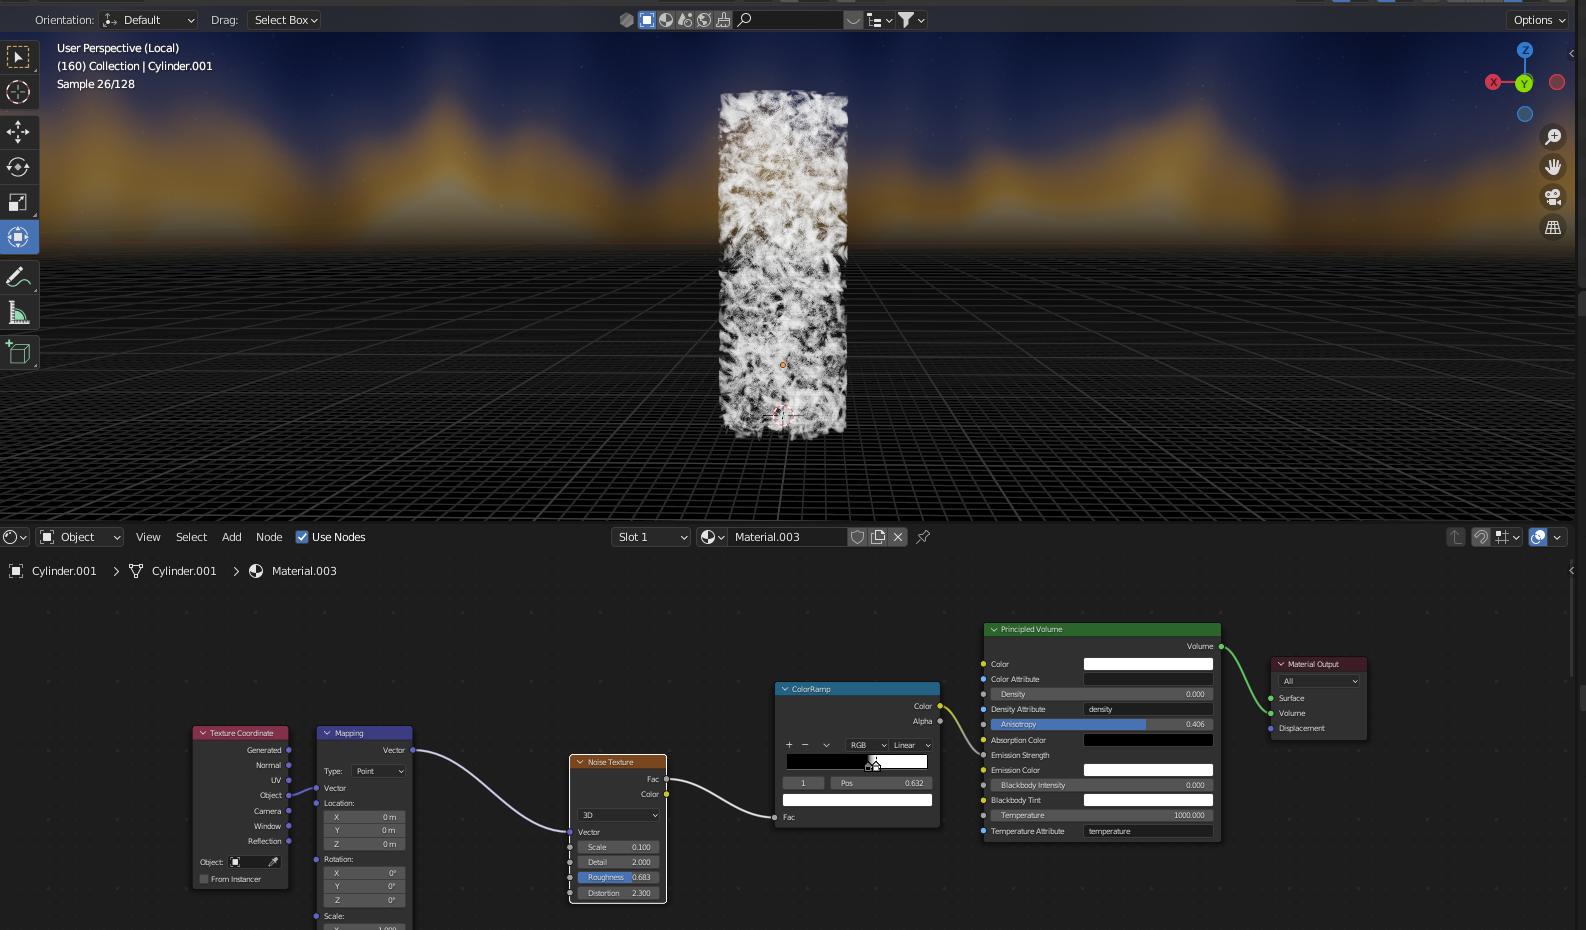Click the Noise Texture Scale field
This screenshot has width=1586, height=930.
tap(618, 847)
